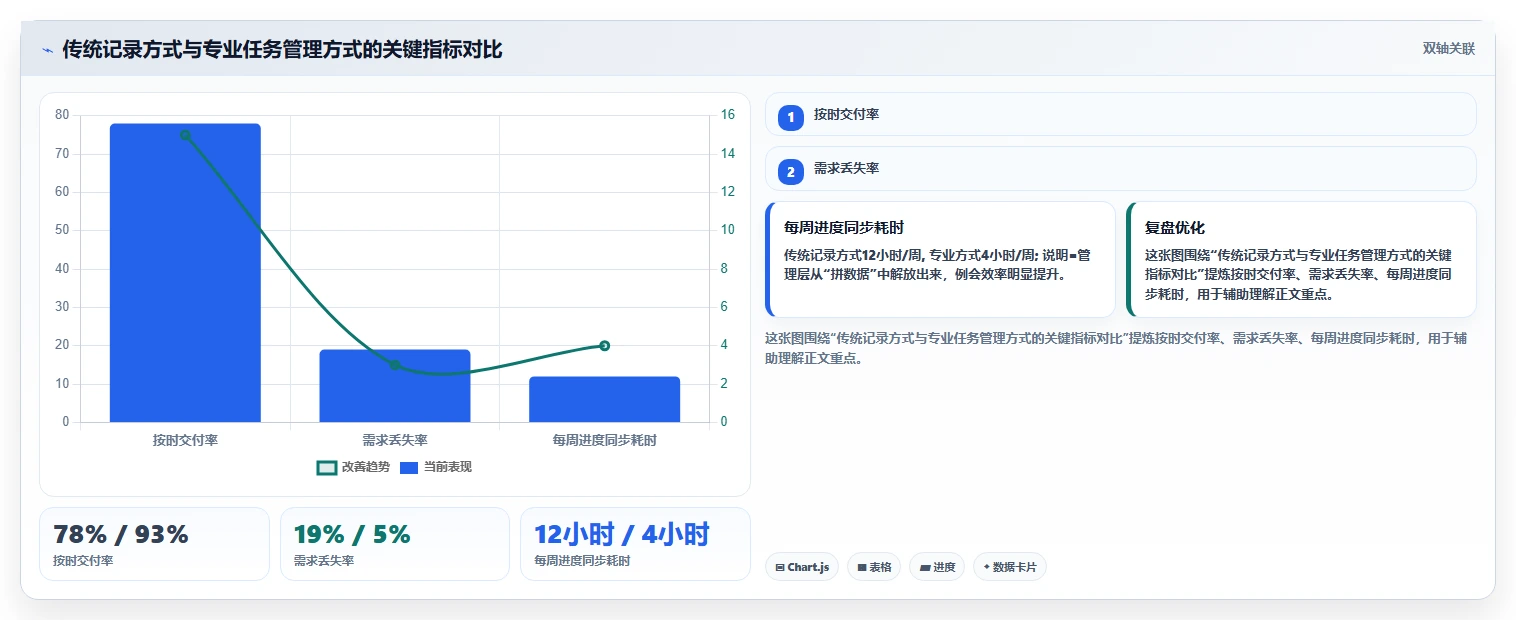Select the numbered item 2 需求丢失率
This screenshot has height=620, width=1516.
coord(1120,168)
